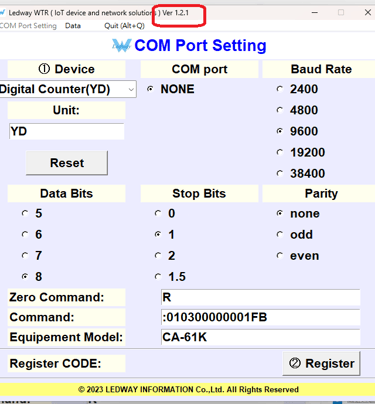Set Stop Bits to 1.5

[158, 276]
